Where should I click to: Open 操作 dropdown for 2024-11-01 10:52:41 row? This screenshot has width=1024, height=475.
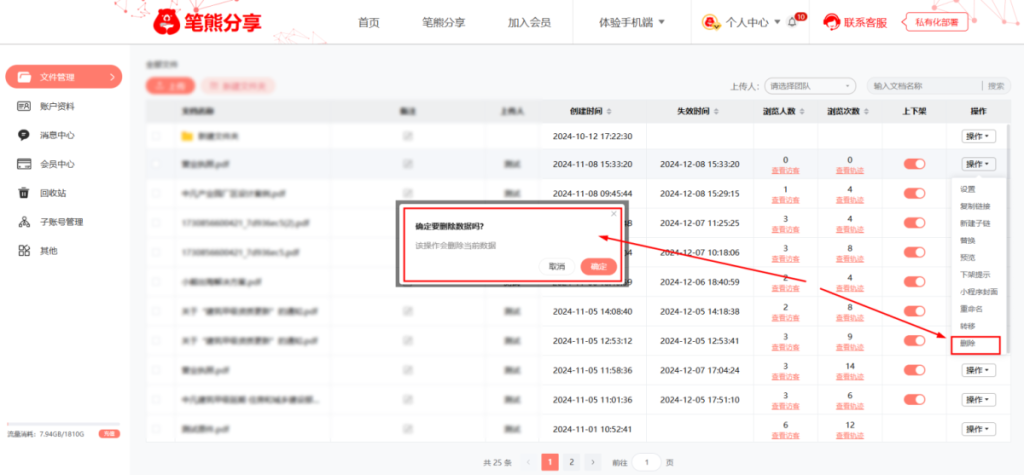978,429
